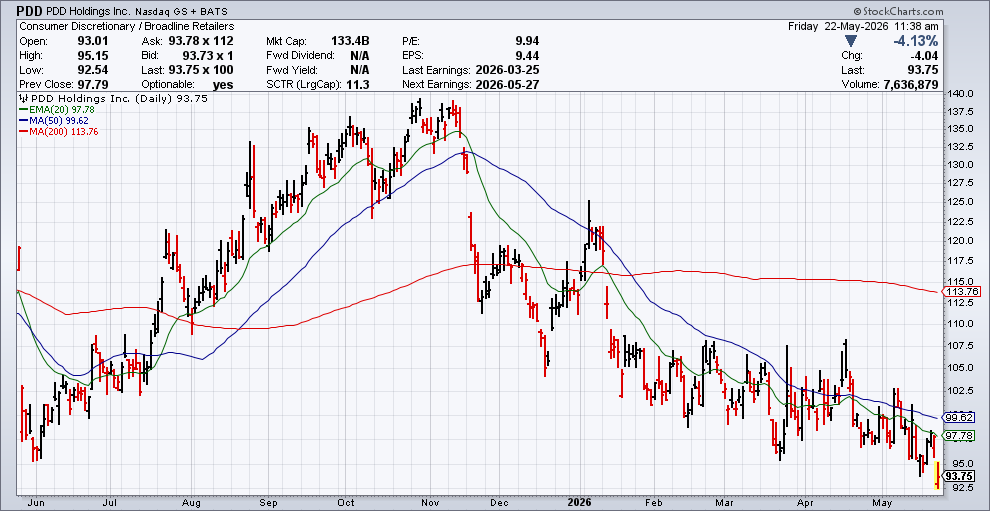
Task: Click the OHLC bar icon beside chart legend
Action: coord(23,99)
